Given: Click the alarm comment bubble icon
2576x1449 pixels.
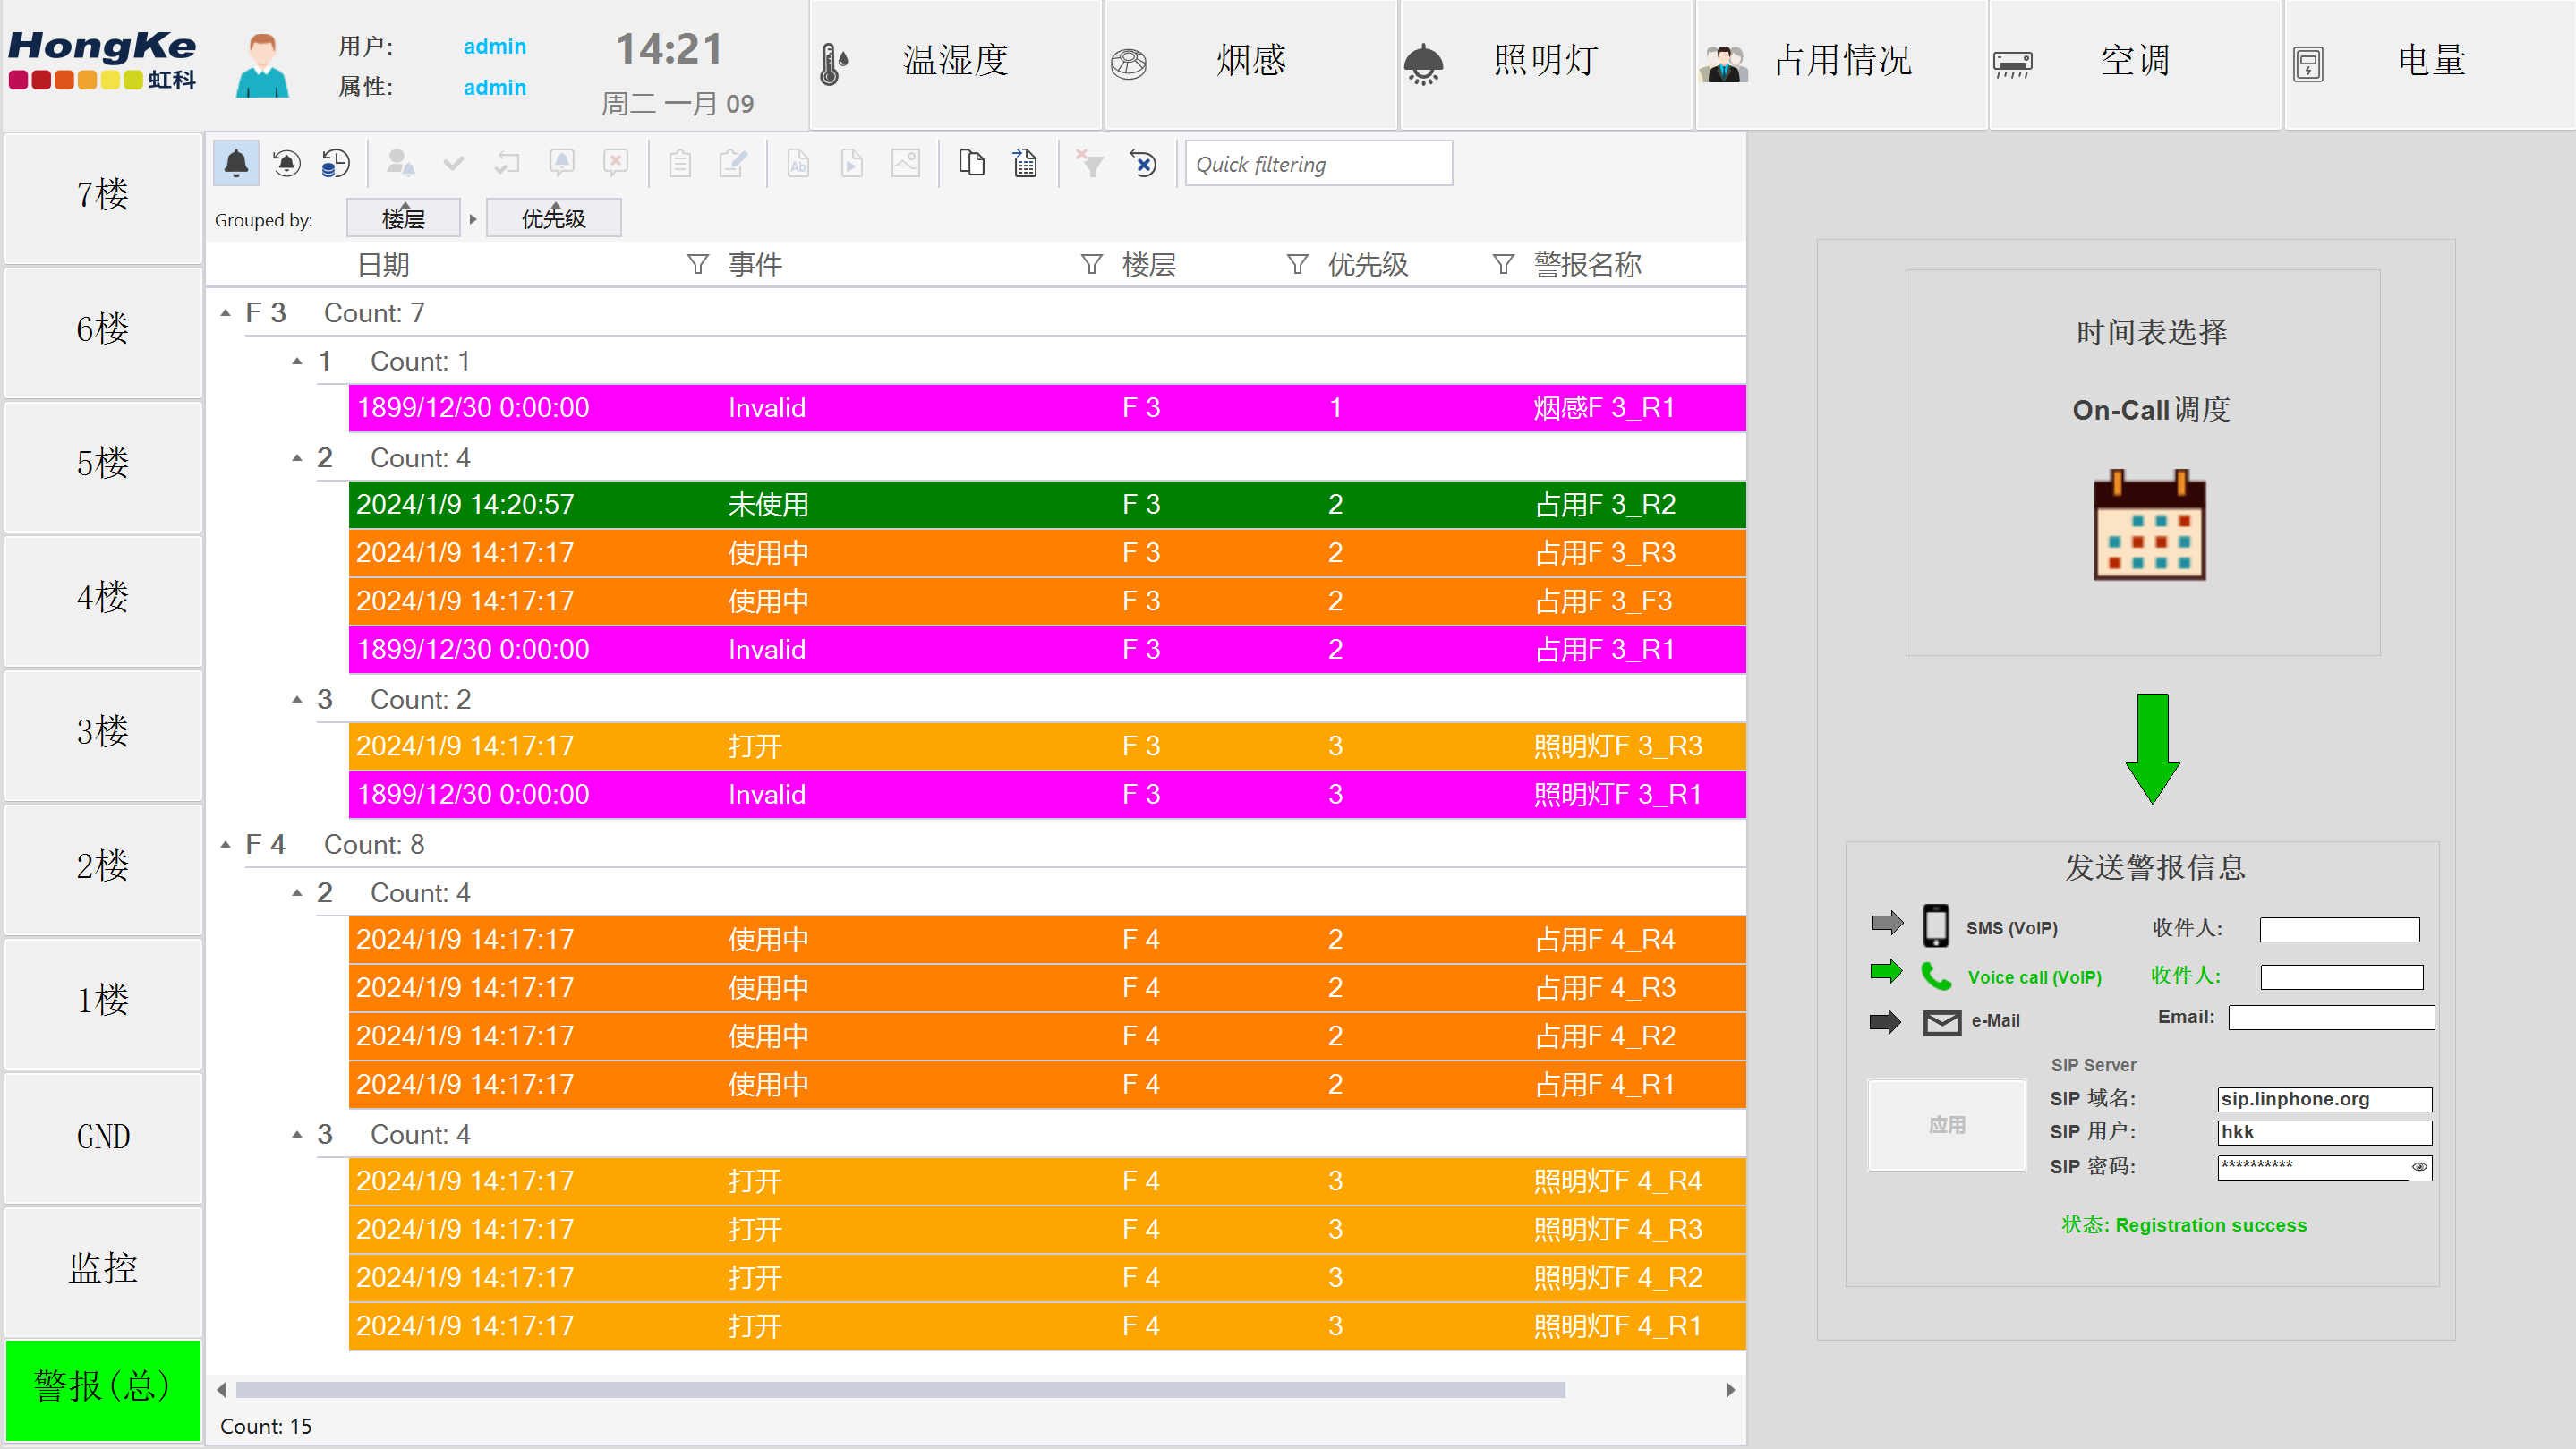Looking at the screenshot, I should (x=562, y=163).
